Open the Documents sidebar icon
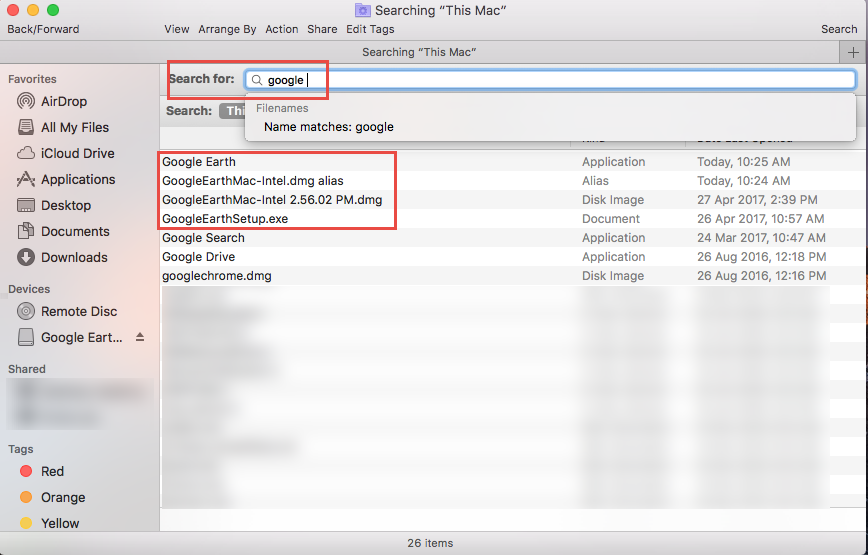Screen dimensions: 868x555 tap(26, 231)
